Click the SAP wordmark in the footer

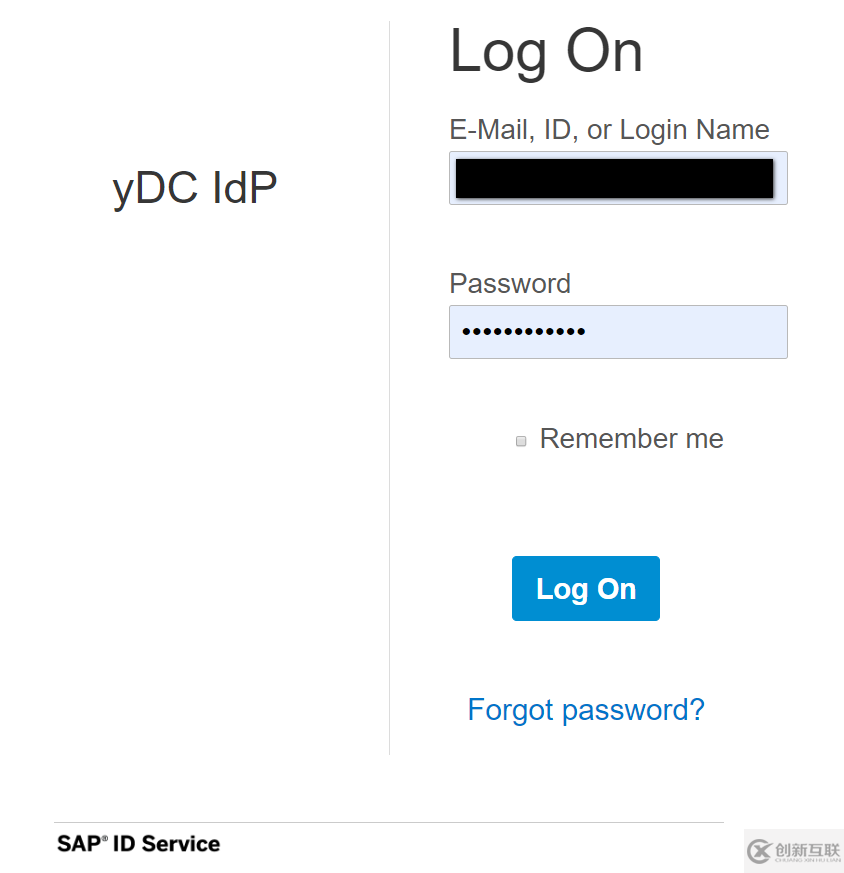78,844
